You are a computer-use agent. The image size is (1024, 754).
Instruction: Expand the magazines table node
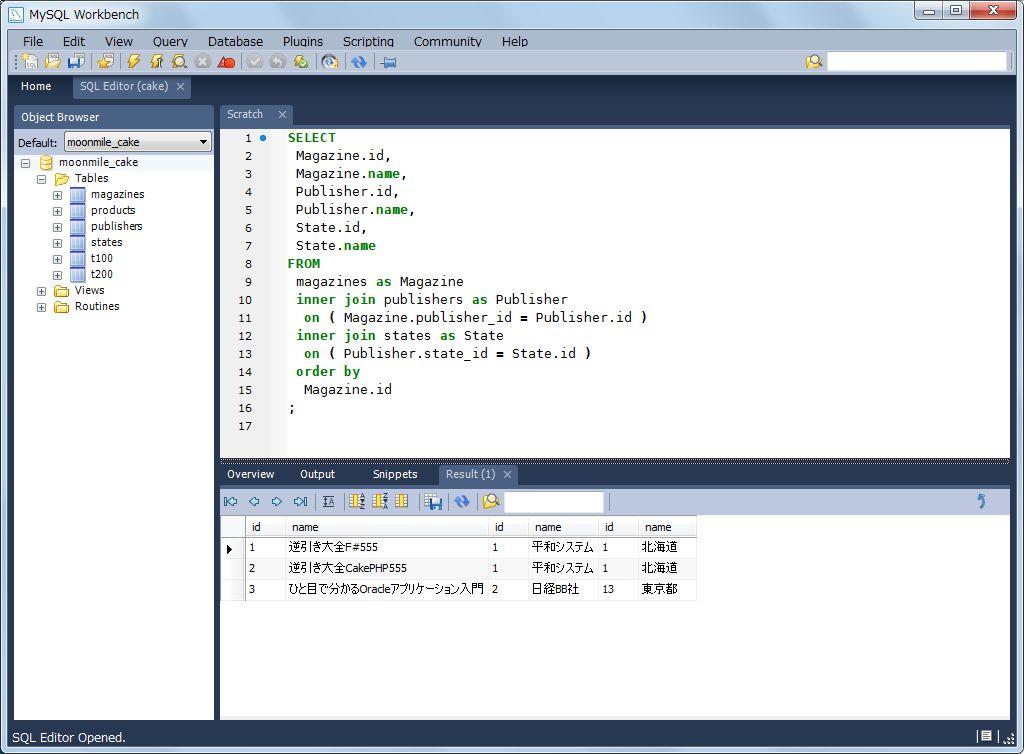pyautogui.click(x=57, y=195)
